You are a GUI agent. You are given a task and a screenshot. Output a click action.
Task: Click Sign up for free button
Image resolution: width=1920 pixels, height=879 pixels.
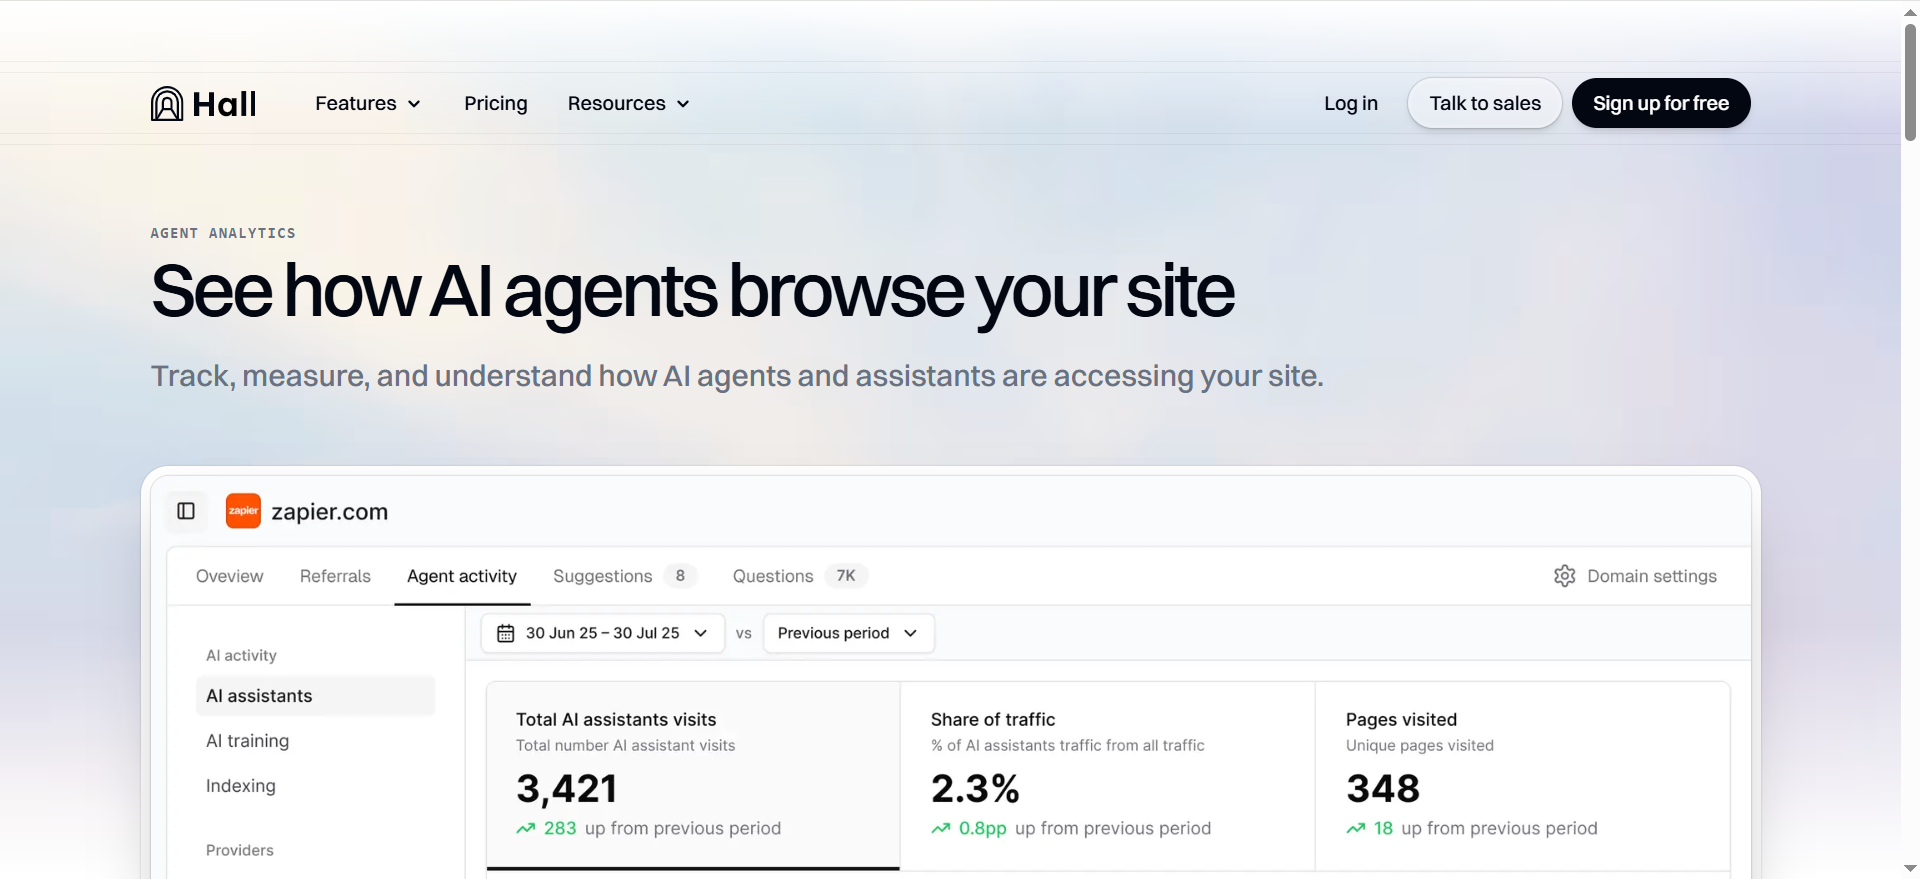[1661, 103]
